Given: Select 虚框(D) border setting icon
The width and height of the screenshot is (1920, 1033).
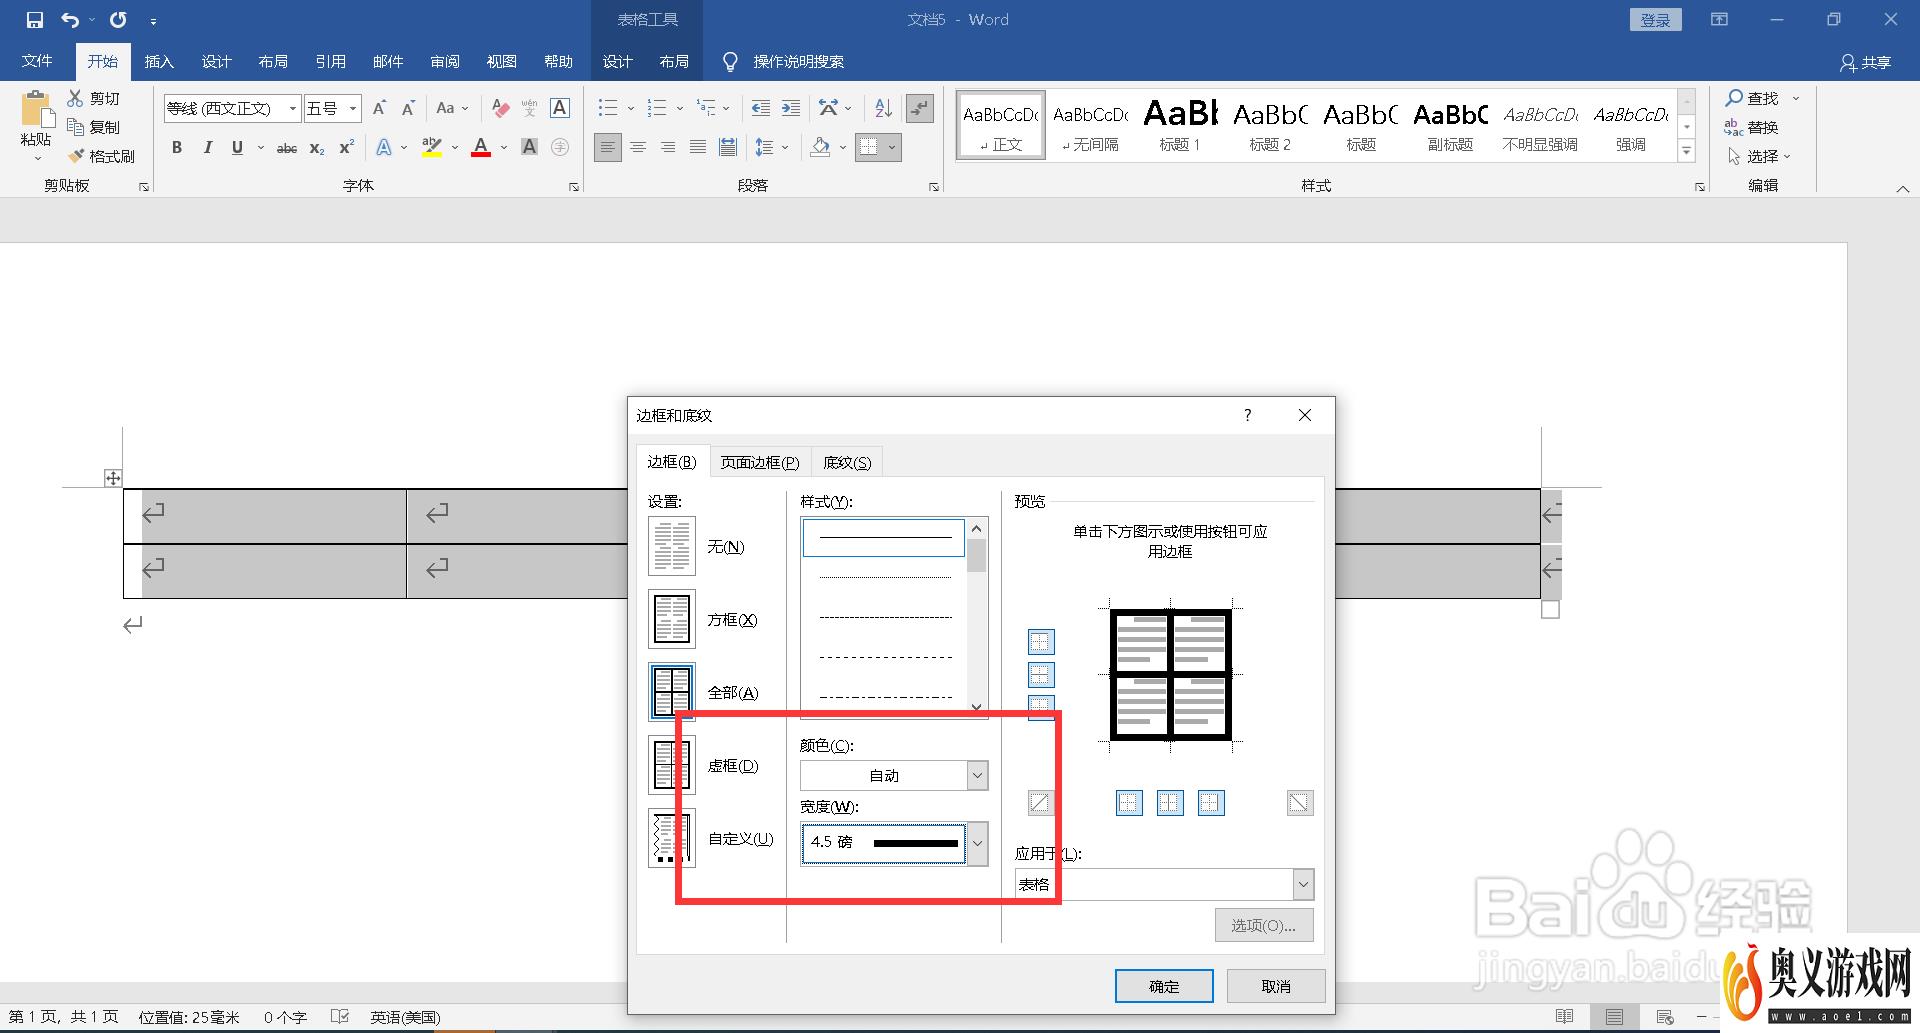Looking at the screenshot, I should pos(672,765).
